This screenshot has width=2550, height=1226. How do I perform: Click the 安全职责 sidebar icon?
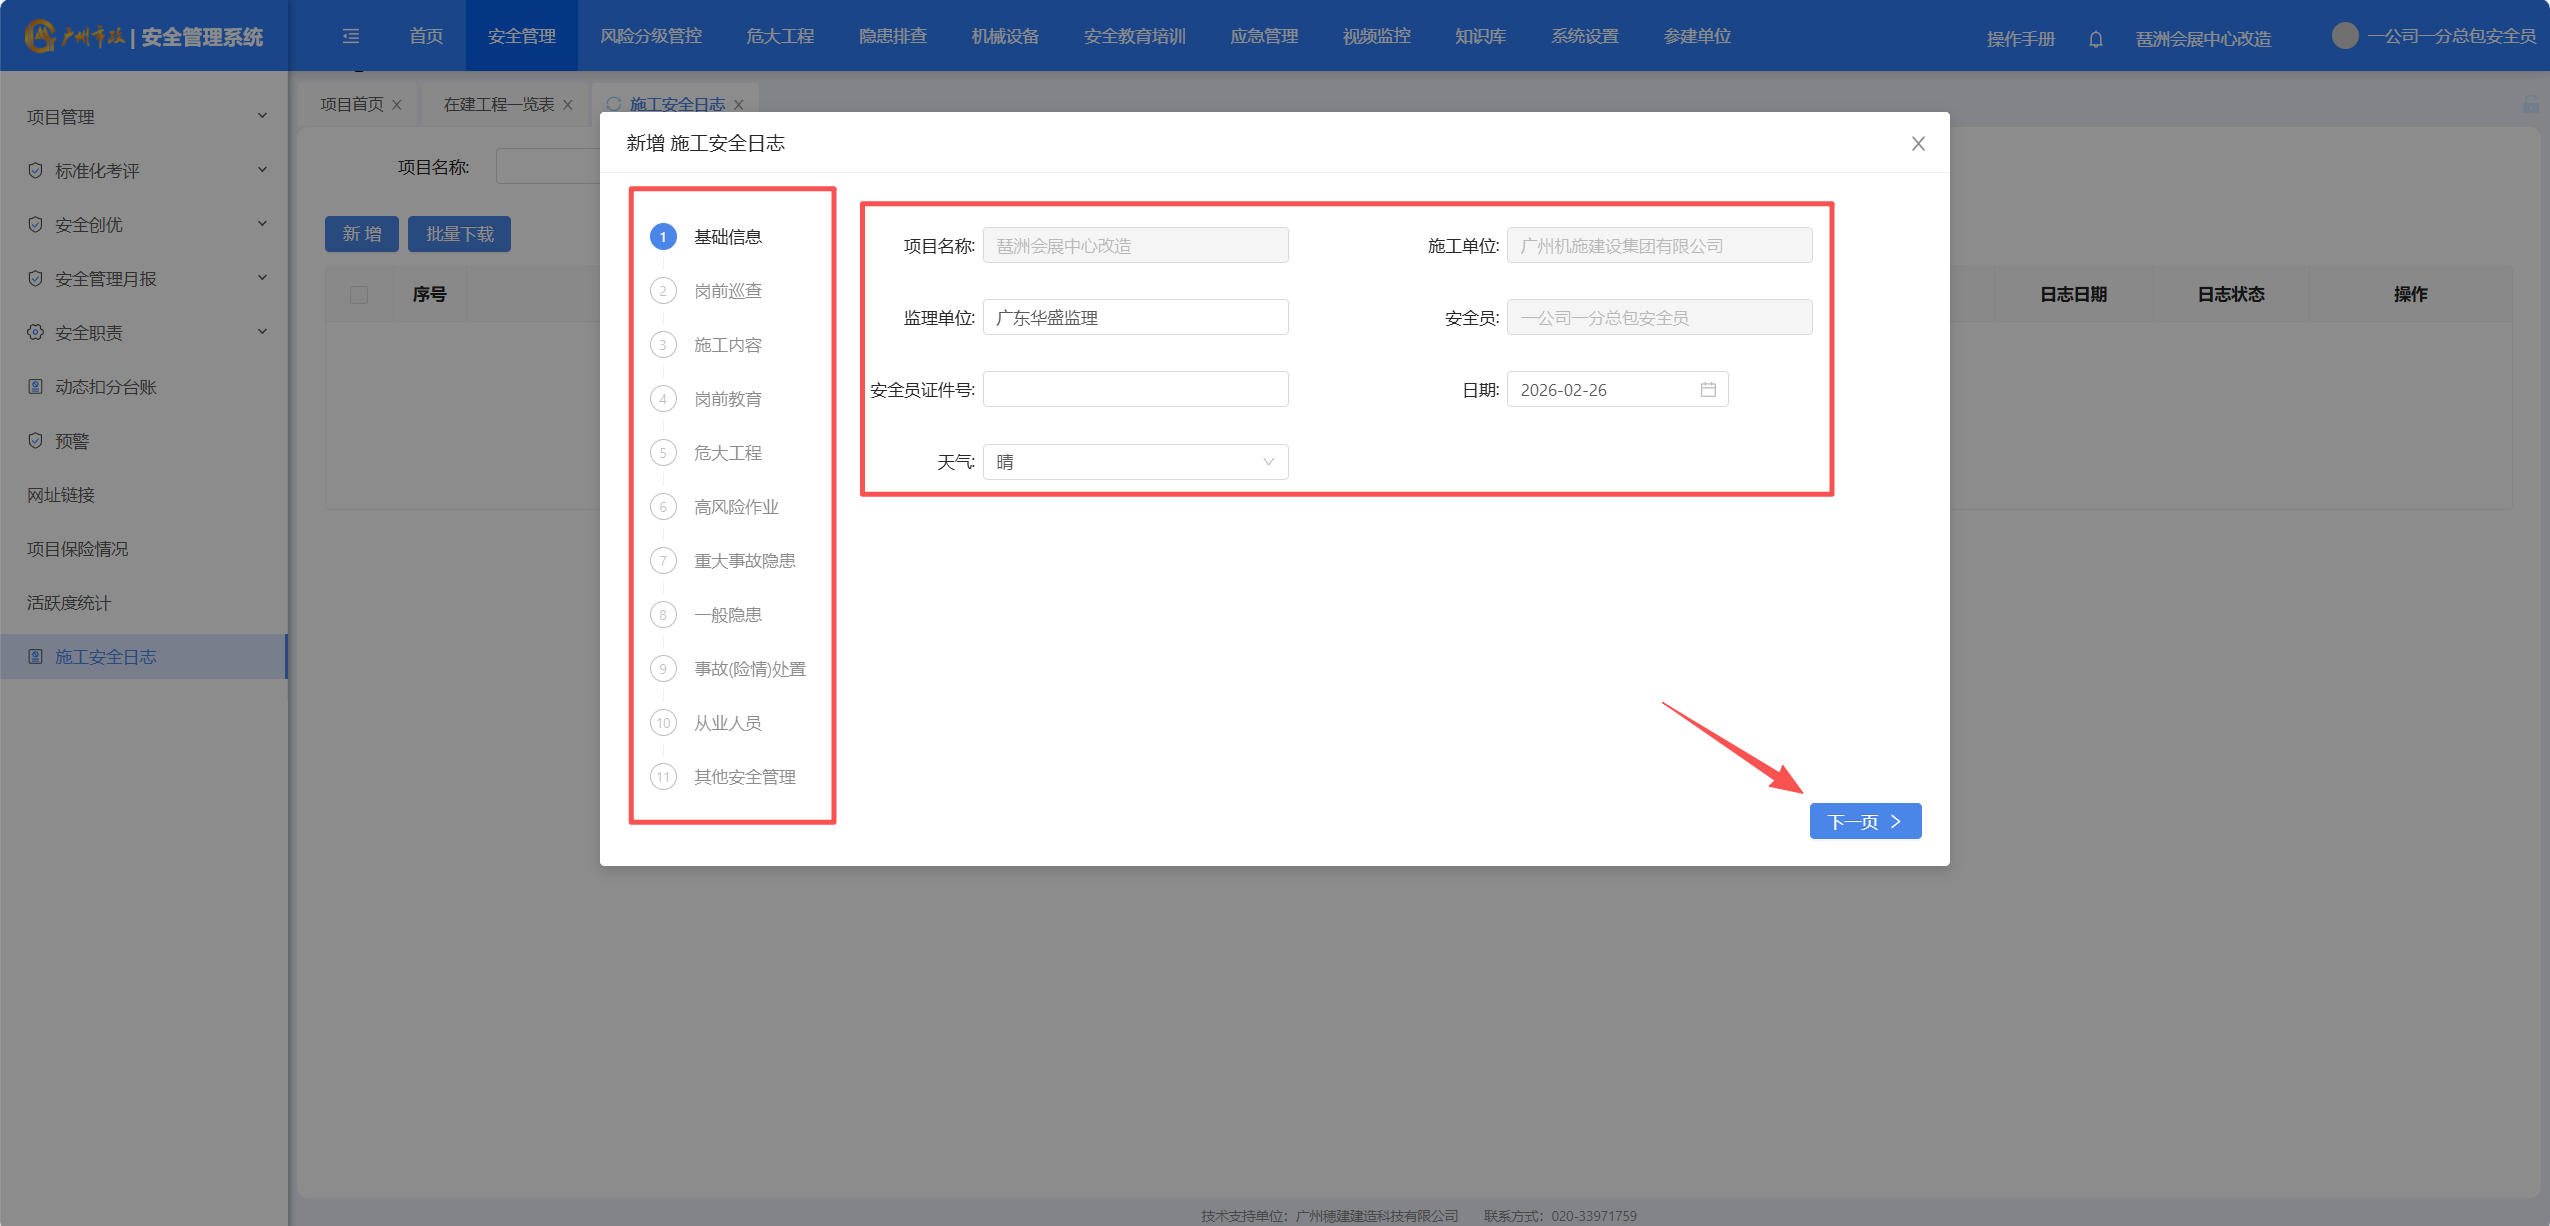point(36,332)
